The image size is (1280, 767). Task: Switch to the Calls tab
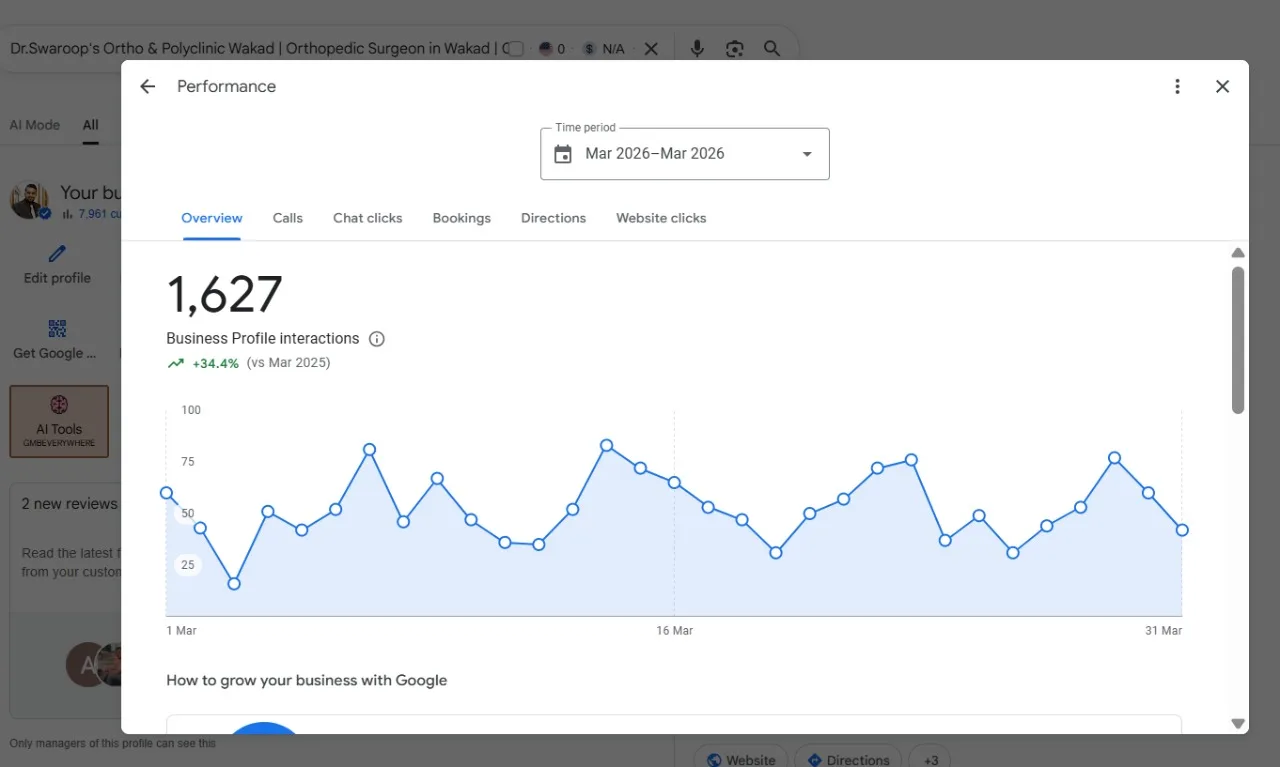[x=288, y=218]
